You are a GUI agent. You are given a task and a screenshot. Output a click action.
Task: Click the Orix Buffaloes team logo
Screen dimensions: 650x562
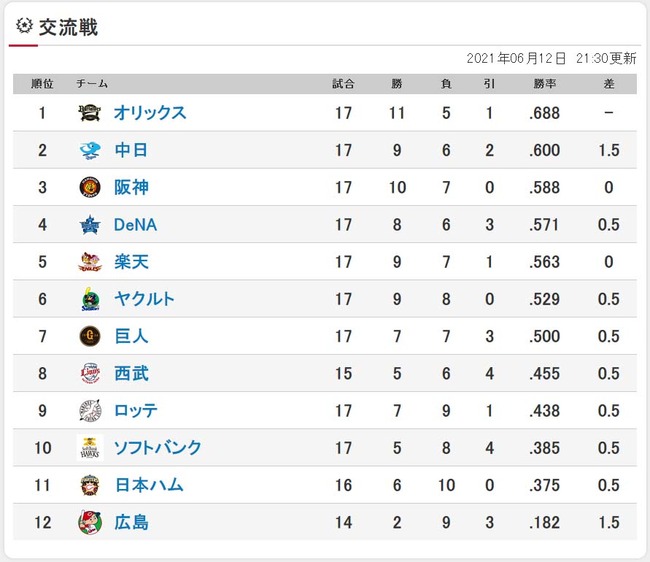90,113
